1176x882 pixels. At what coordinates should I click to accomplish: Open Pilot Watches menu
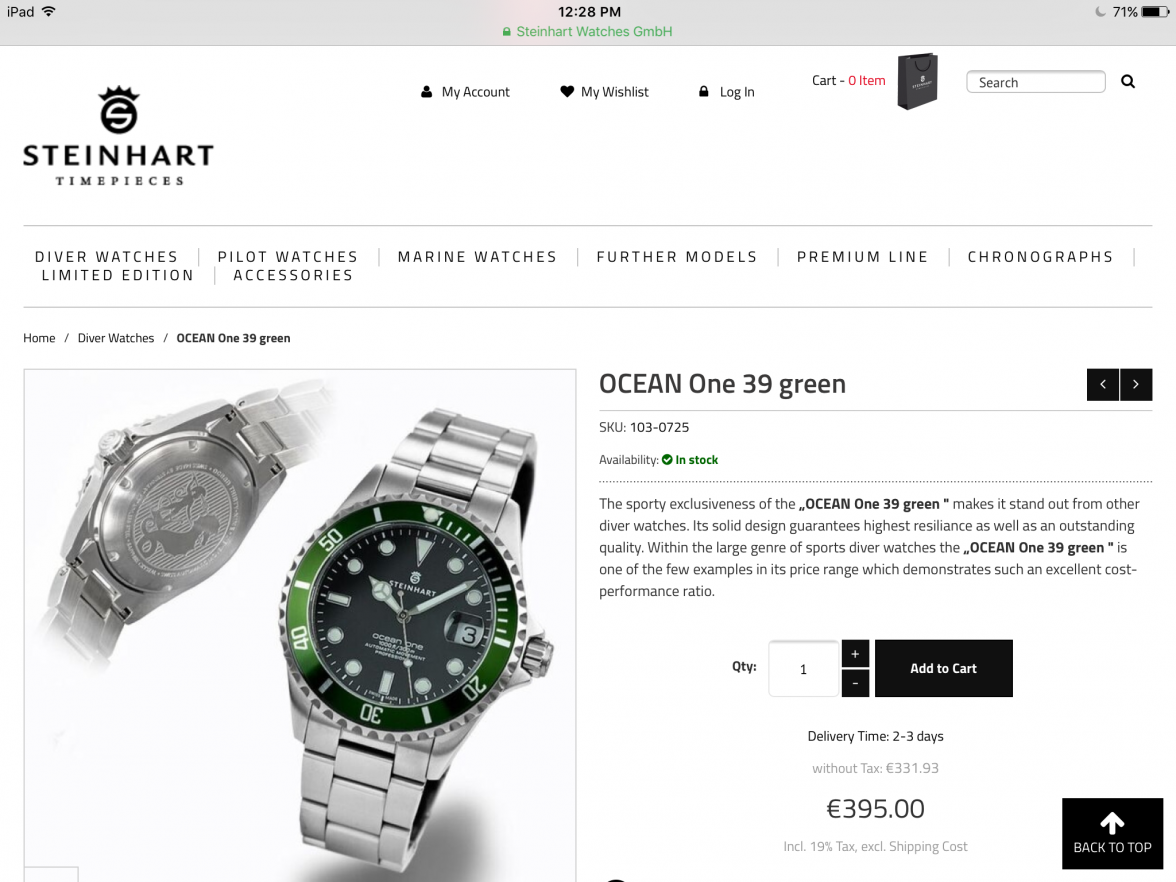pos(288,256)
